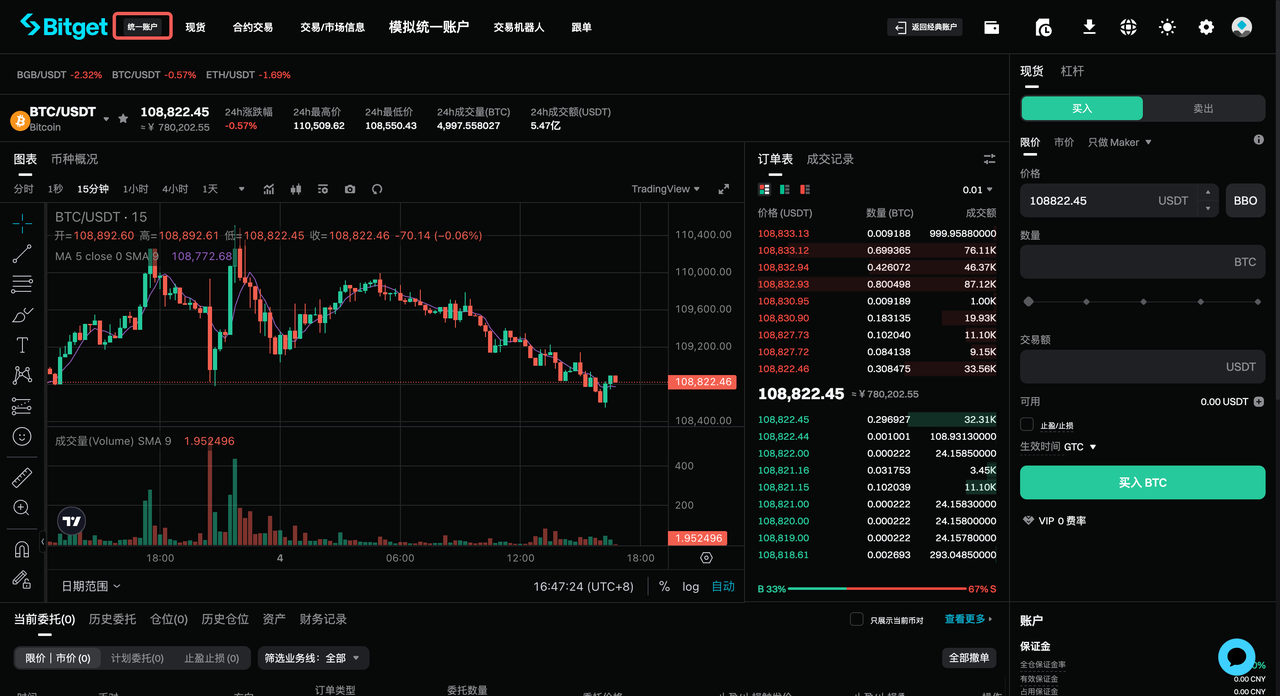
Task: Open the forecast and measurement tools
Action: tap(21, 406)
